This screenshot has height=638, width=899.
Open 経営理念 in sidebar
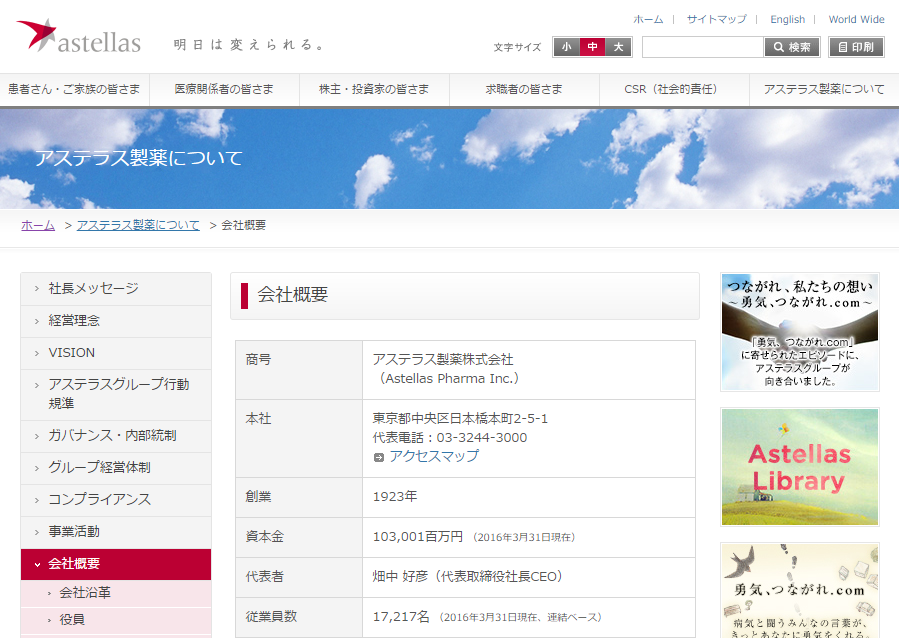click(x=116, y=321)
